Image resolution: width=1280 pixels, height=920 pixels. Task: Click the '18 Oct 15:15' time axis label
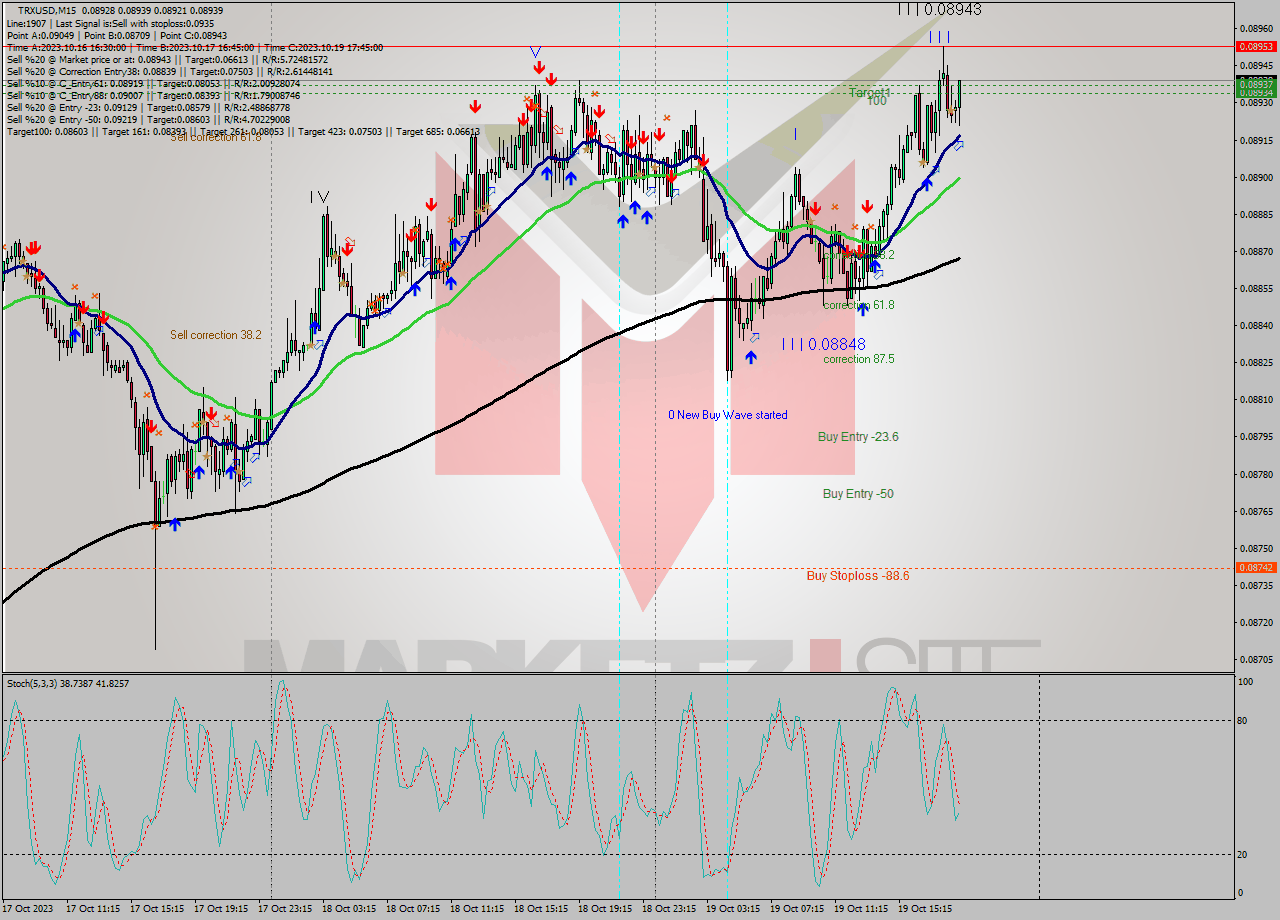pos(541,909)
